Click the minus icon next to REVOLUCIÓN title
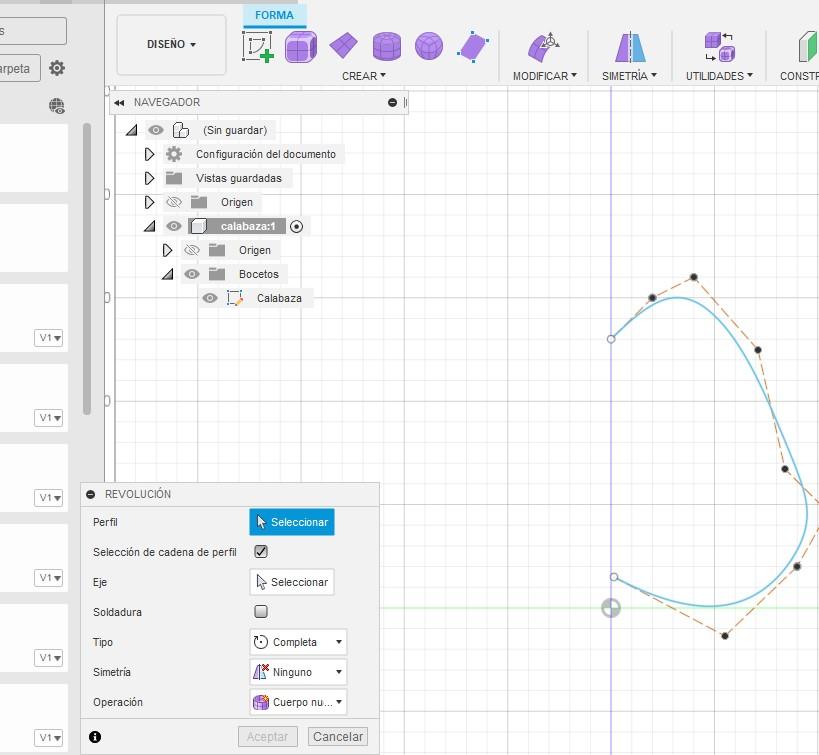Viewport: 819px width, 755px height. 90,494
